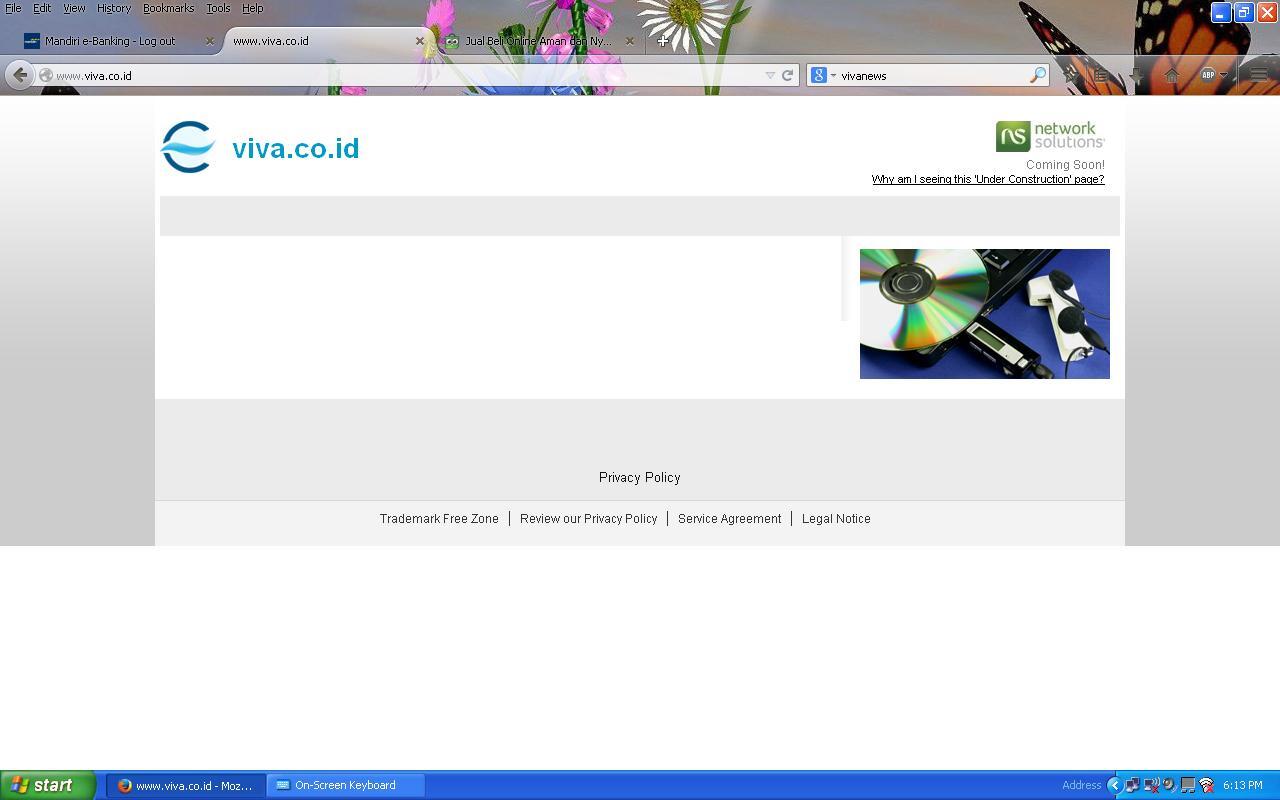Open Review our Privacy Policy link
Image resolution: width=1280 pixels, height=800 pixels.
(589, 519)
